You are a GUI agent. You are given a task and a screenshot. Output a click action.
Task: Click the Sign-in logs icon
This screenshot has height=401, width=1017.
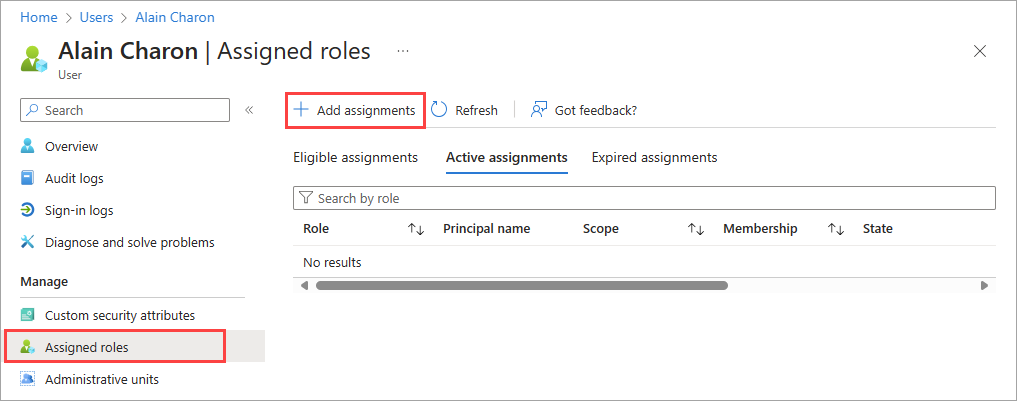pyautogui.click(x=28, y=210)
